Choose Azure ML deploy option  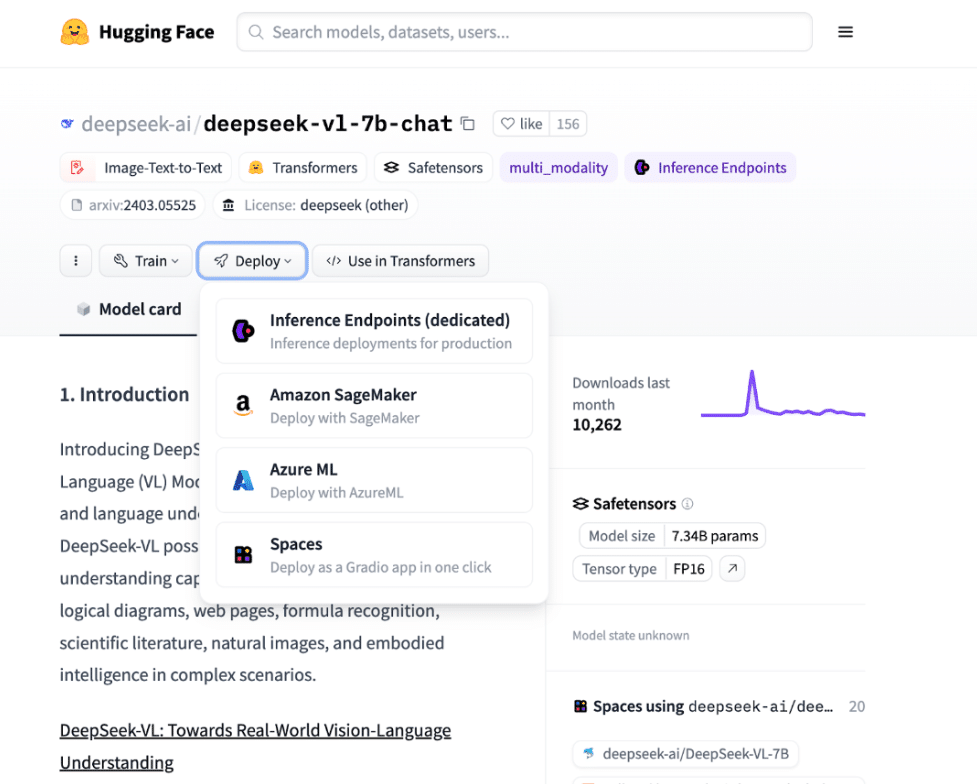(x=374, y=480)
